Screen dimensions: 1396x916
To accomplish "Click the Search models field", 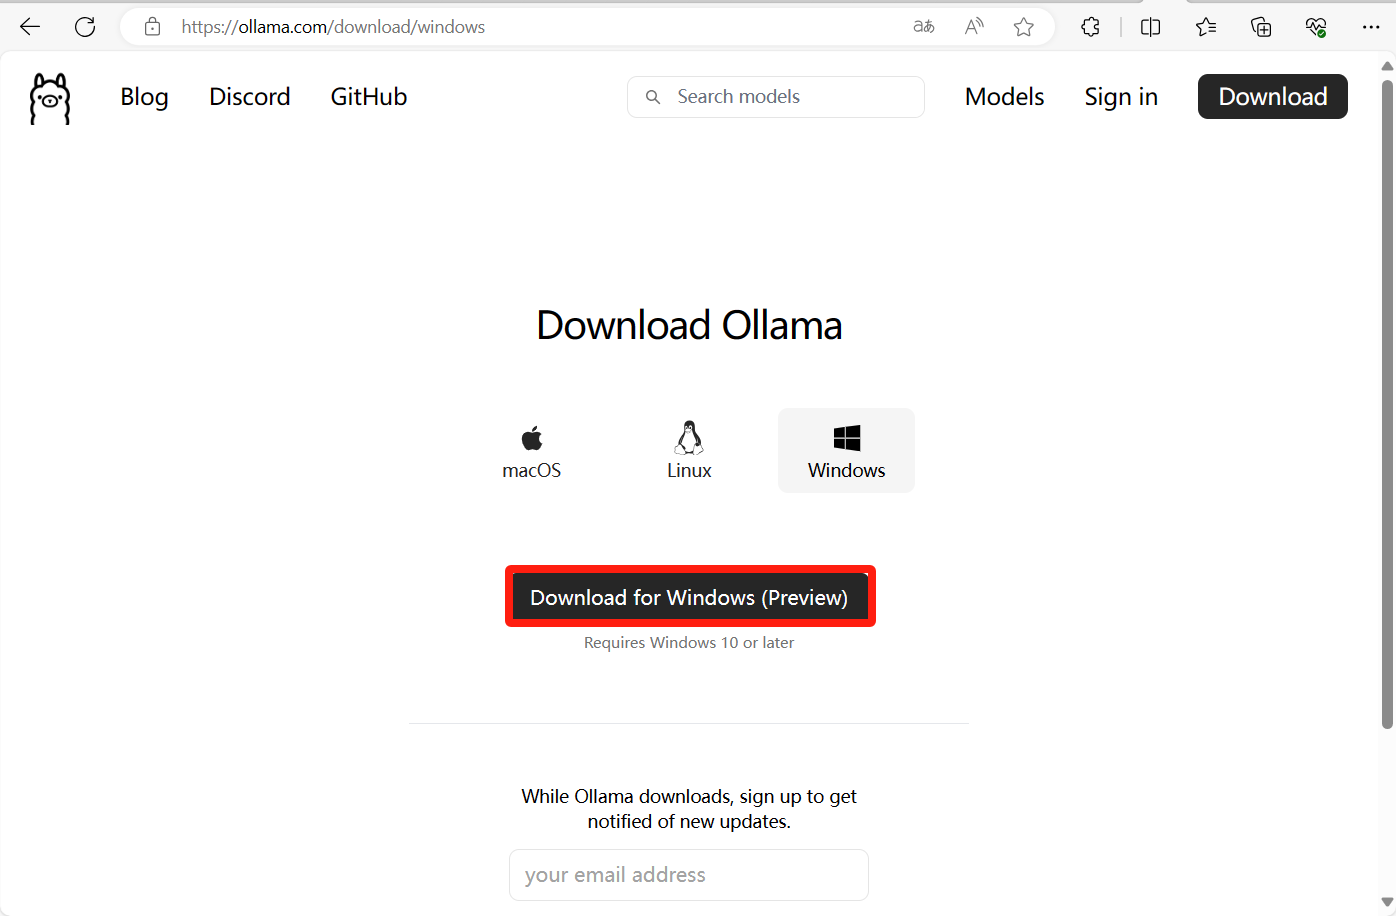I will (x=790, y=97).
